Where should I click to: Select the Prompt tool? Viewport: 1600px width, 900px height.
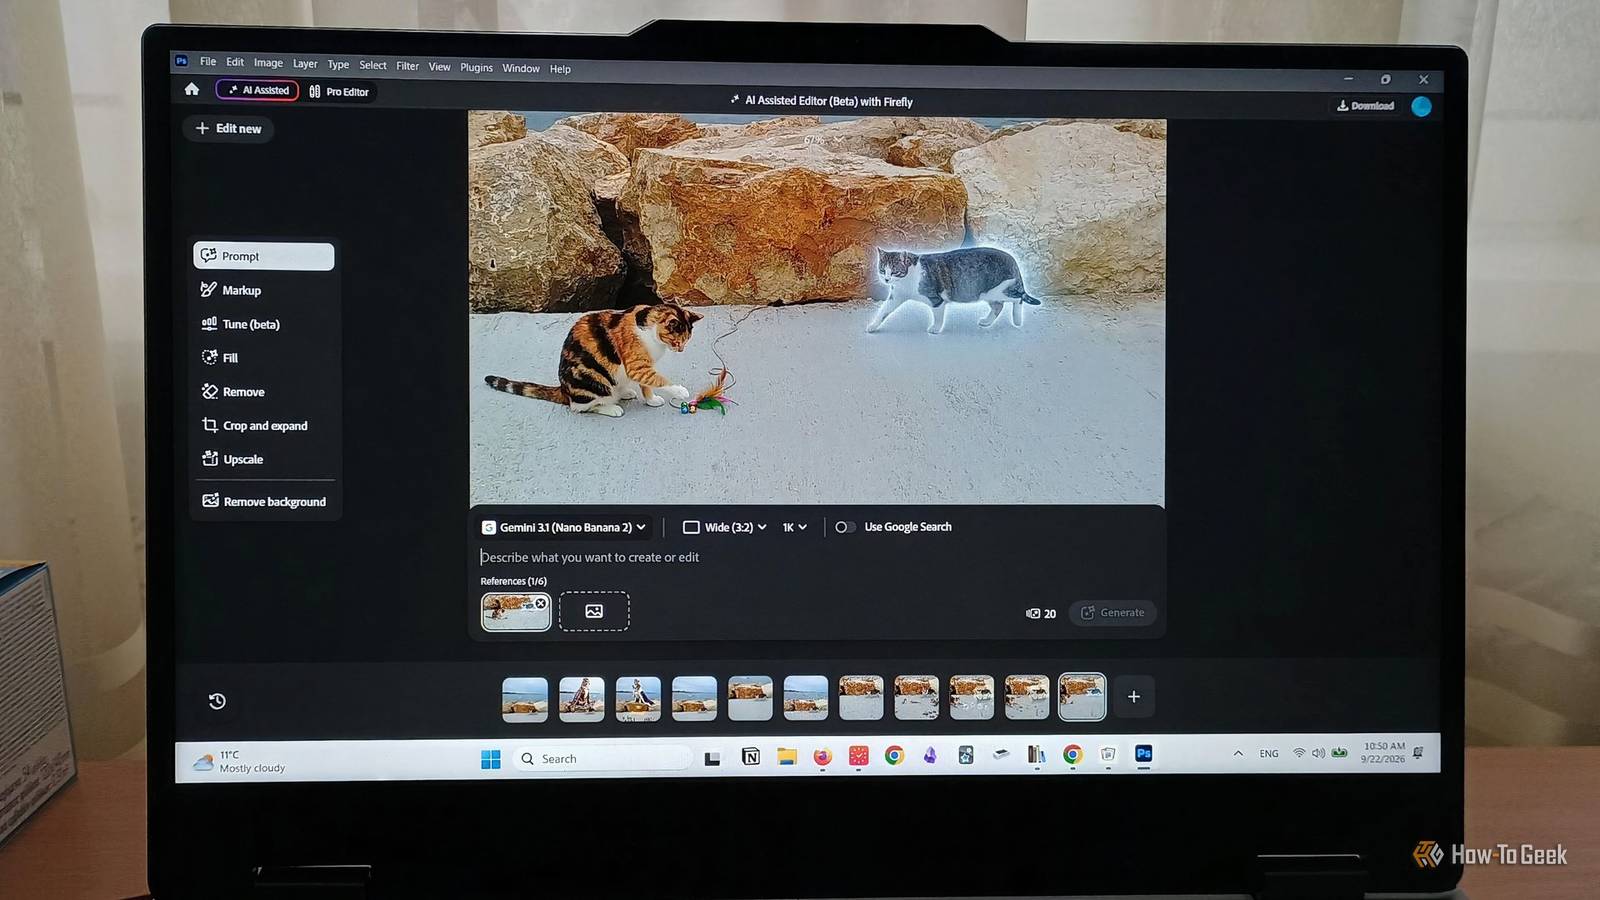click(x=264, y=256)
